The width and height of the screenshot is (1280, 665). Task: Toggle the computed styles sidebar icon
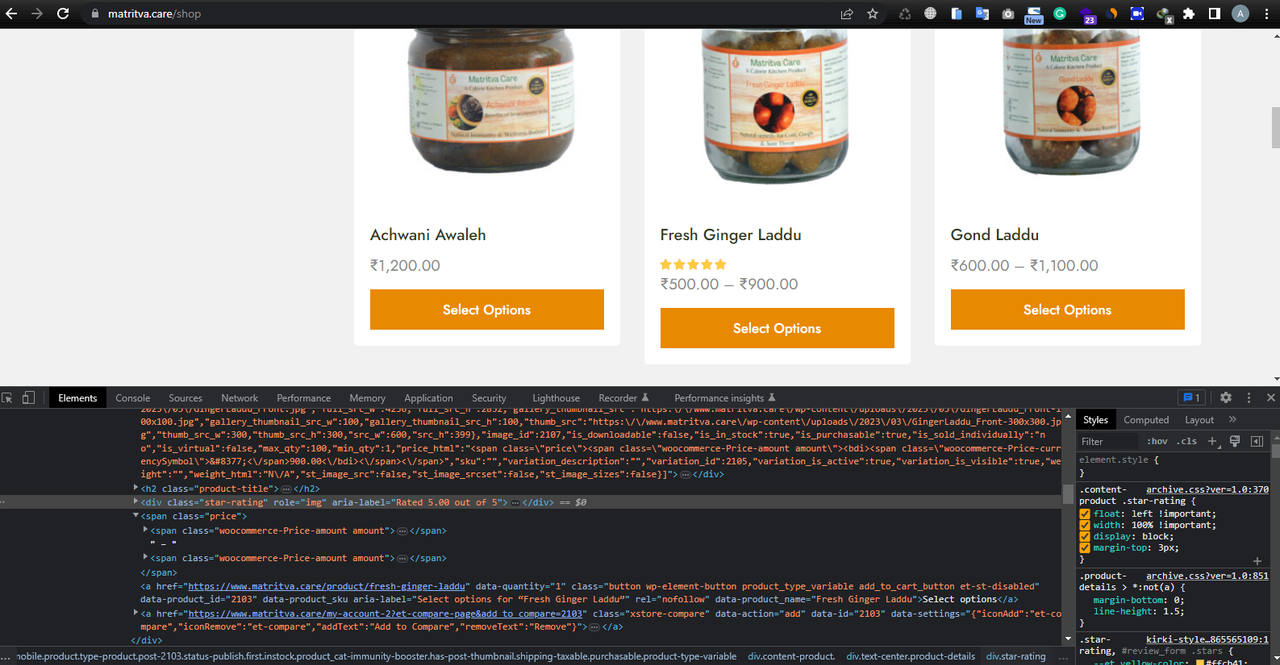coord(1257,441)
